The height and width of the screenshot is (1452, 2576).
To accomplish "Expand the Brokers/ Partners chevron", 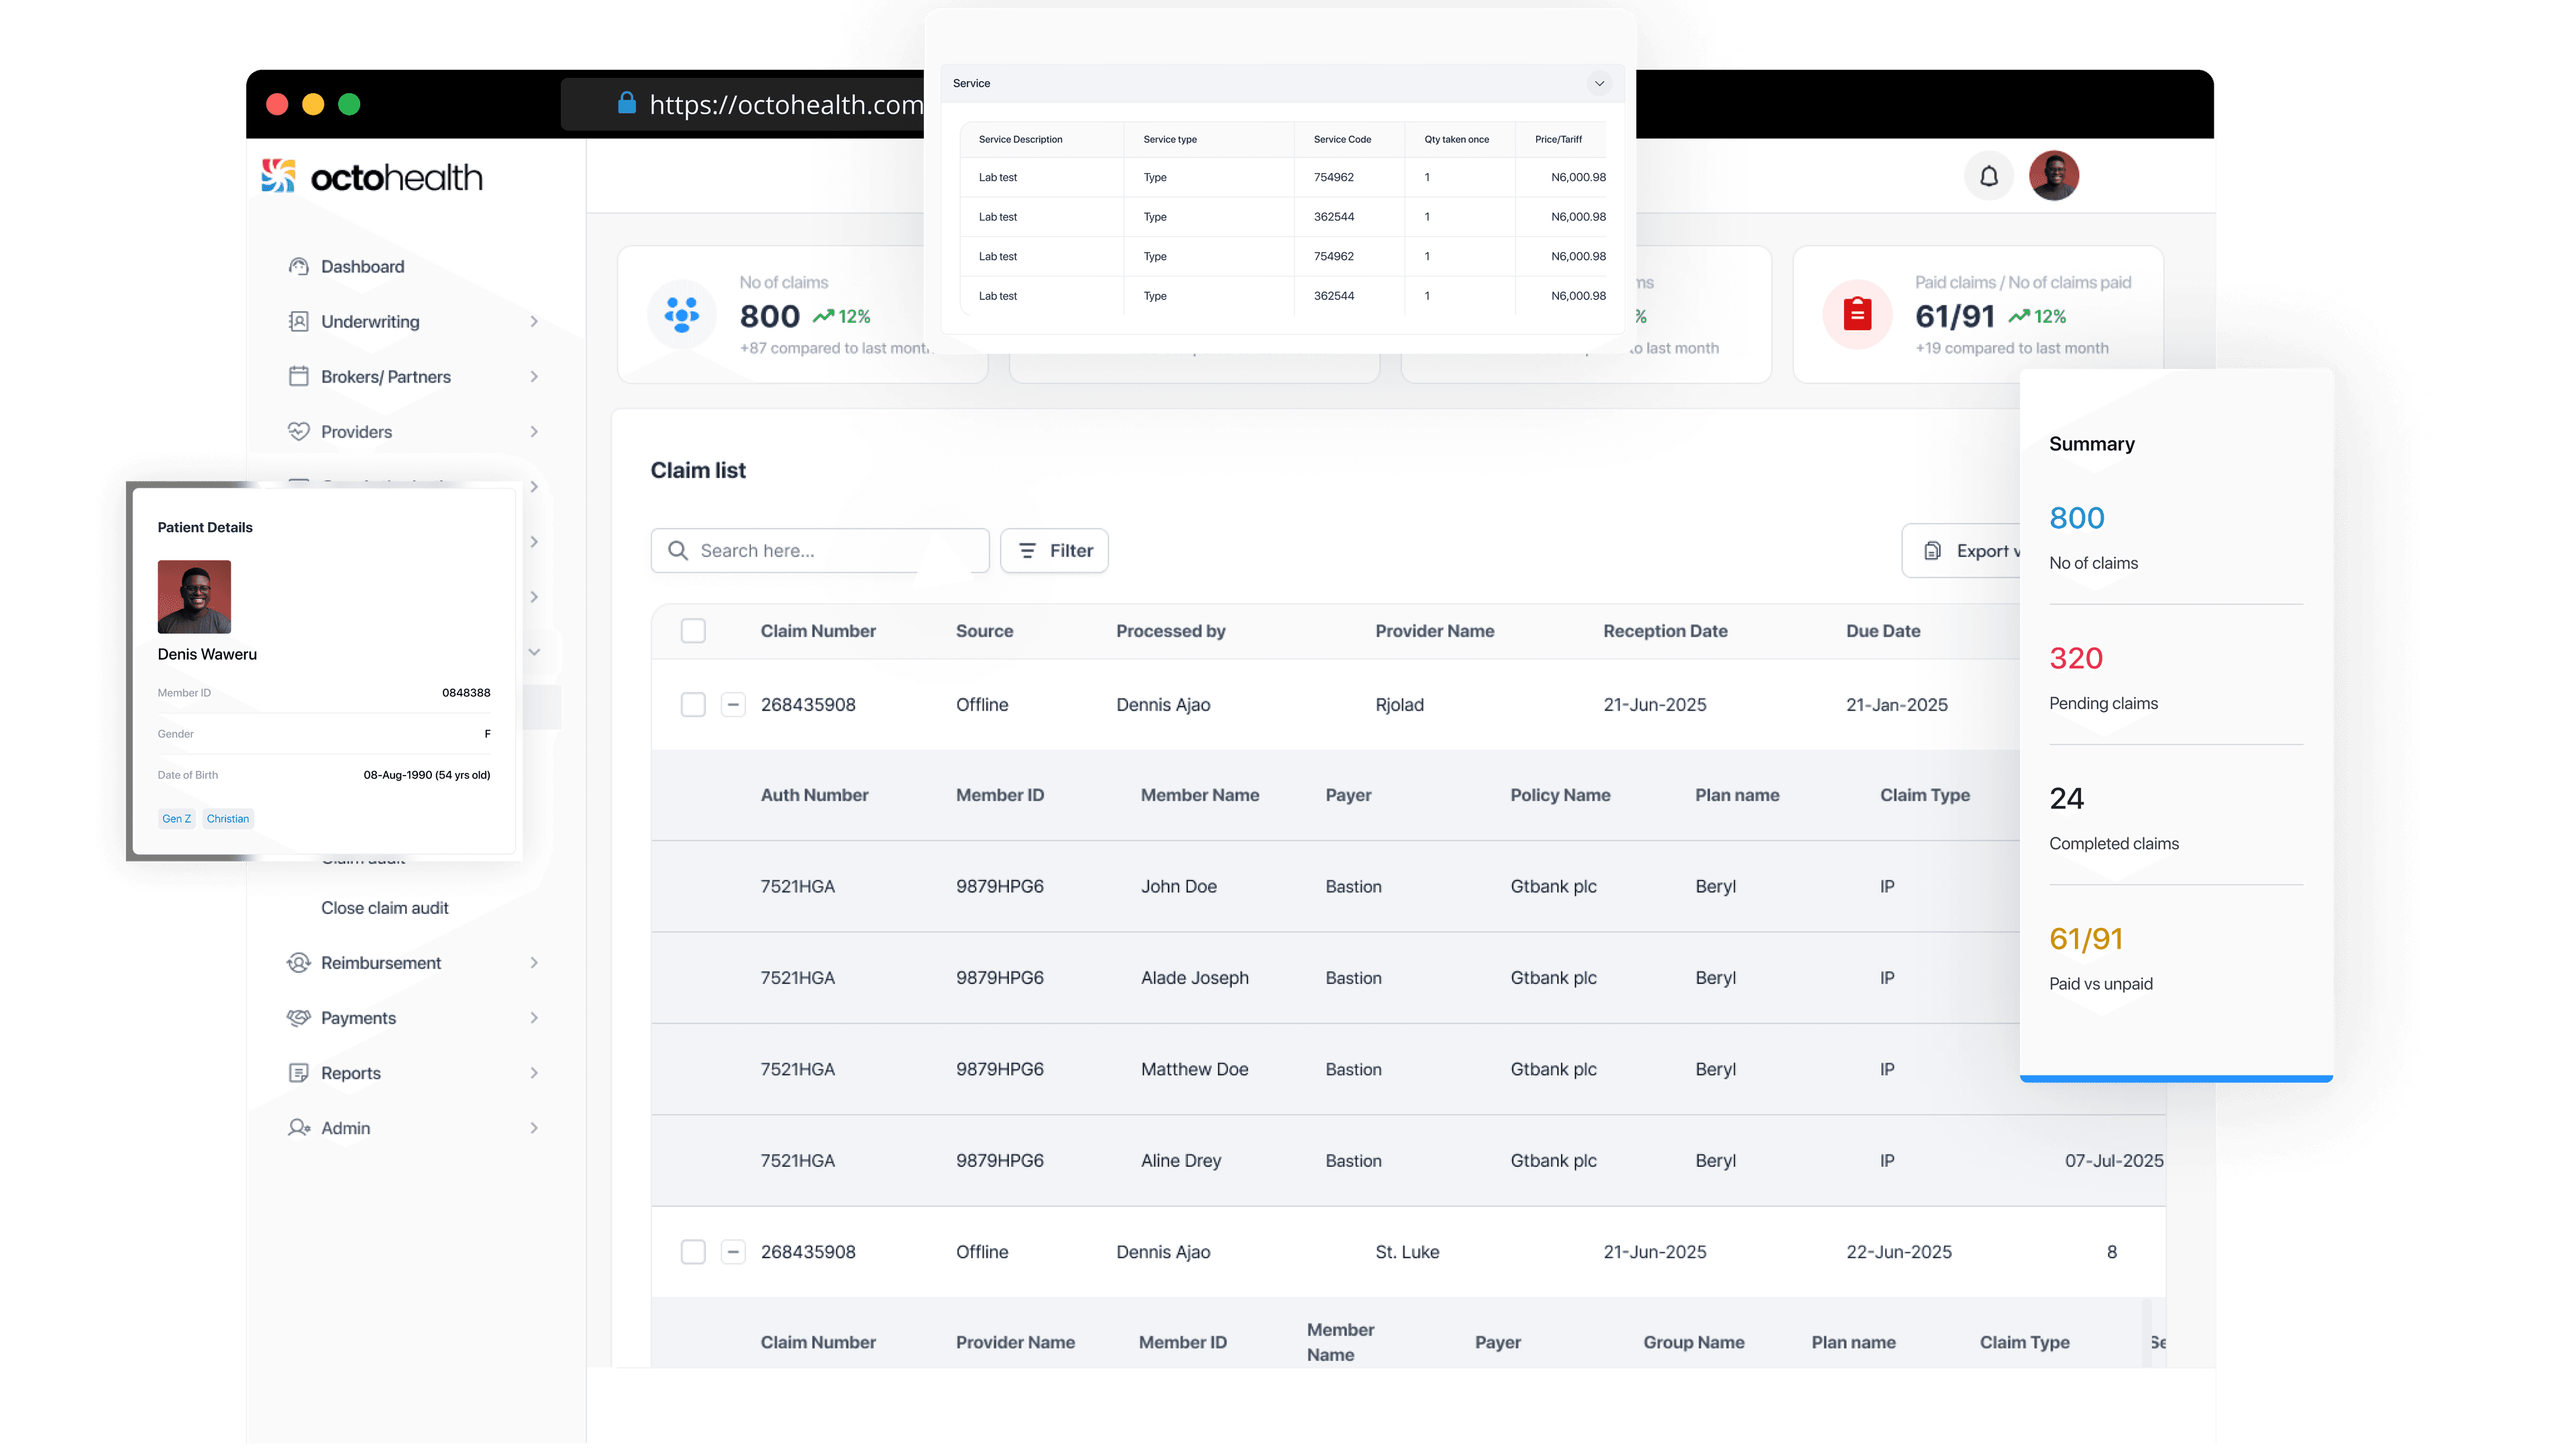I will point(534,376).
